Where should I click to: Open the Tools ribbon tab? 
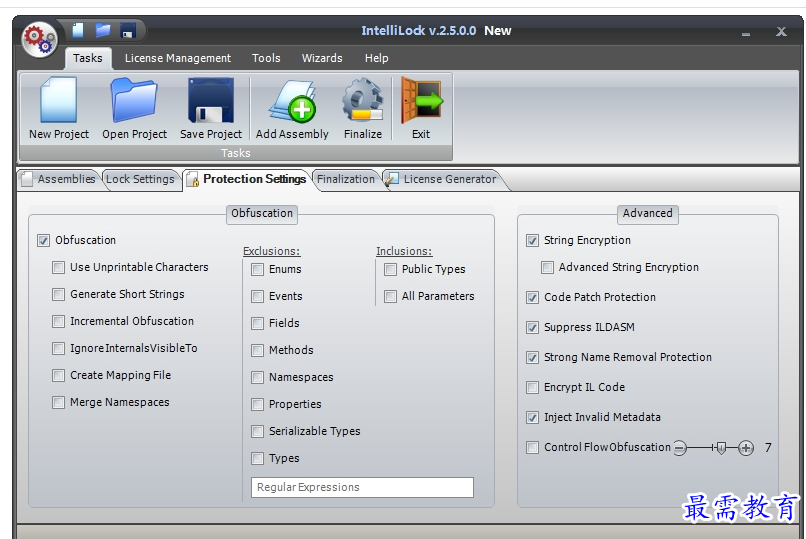[266, 58]
